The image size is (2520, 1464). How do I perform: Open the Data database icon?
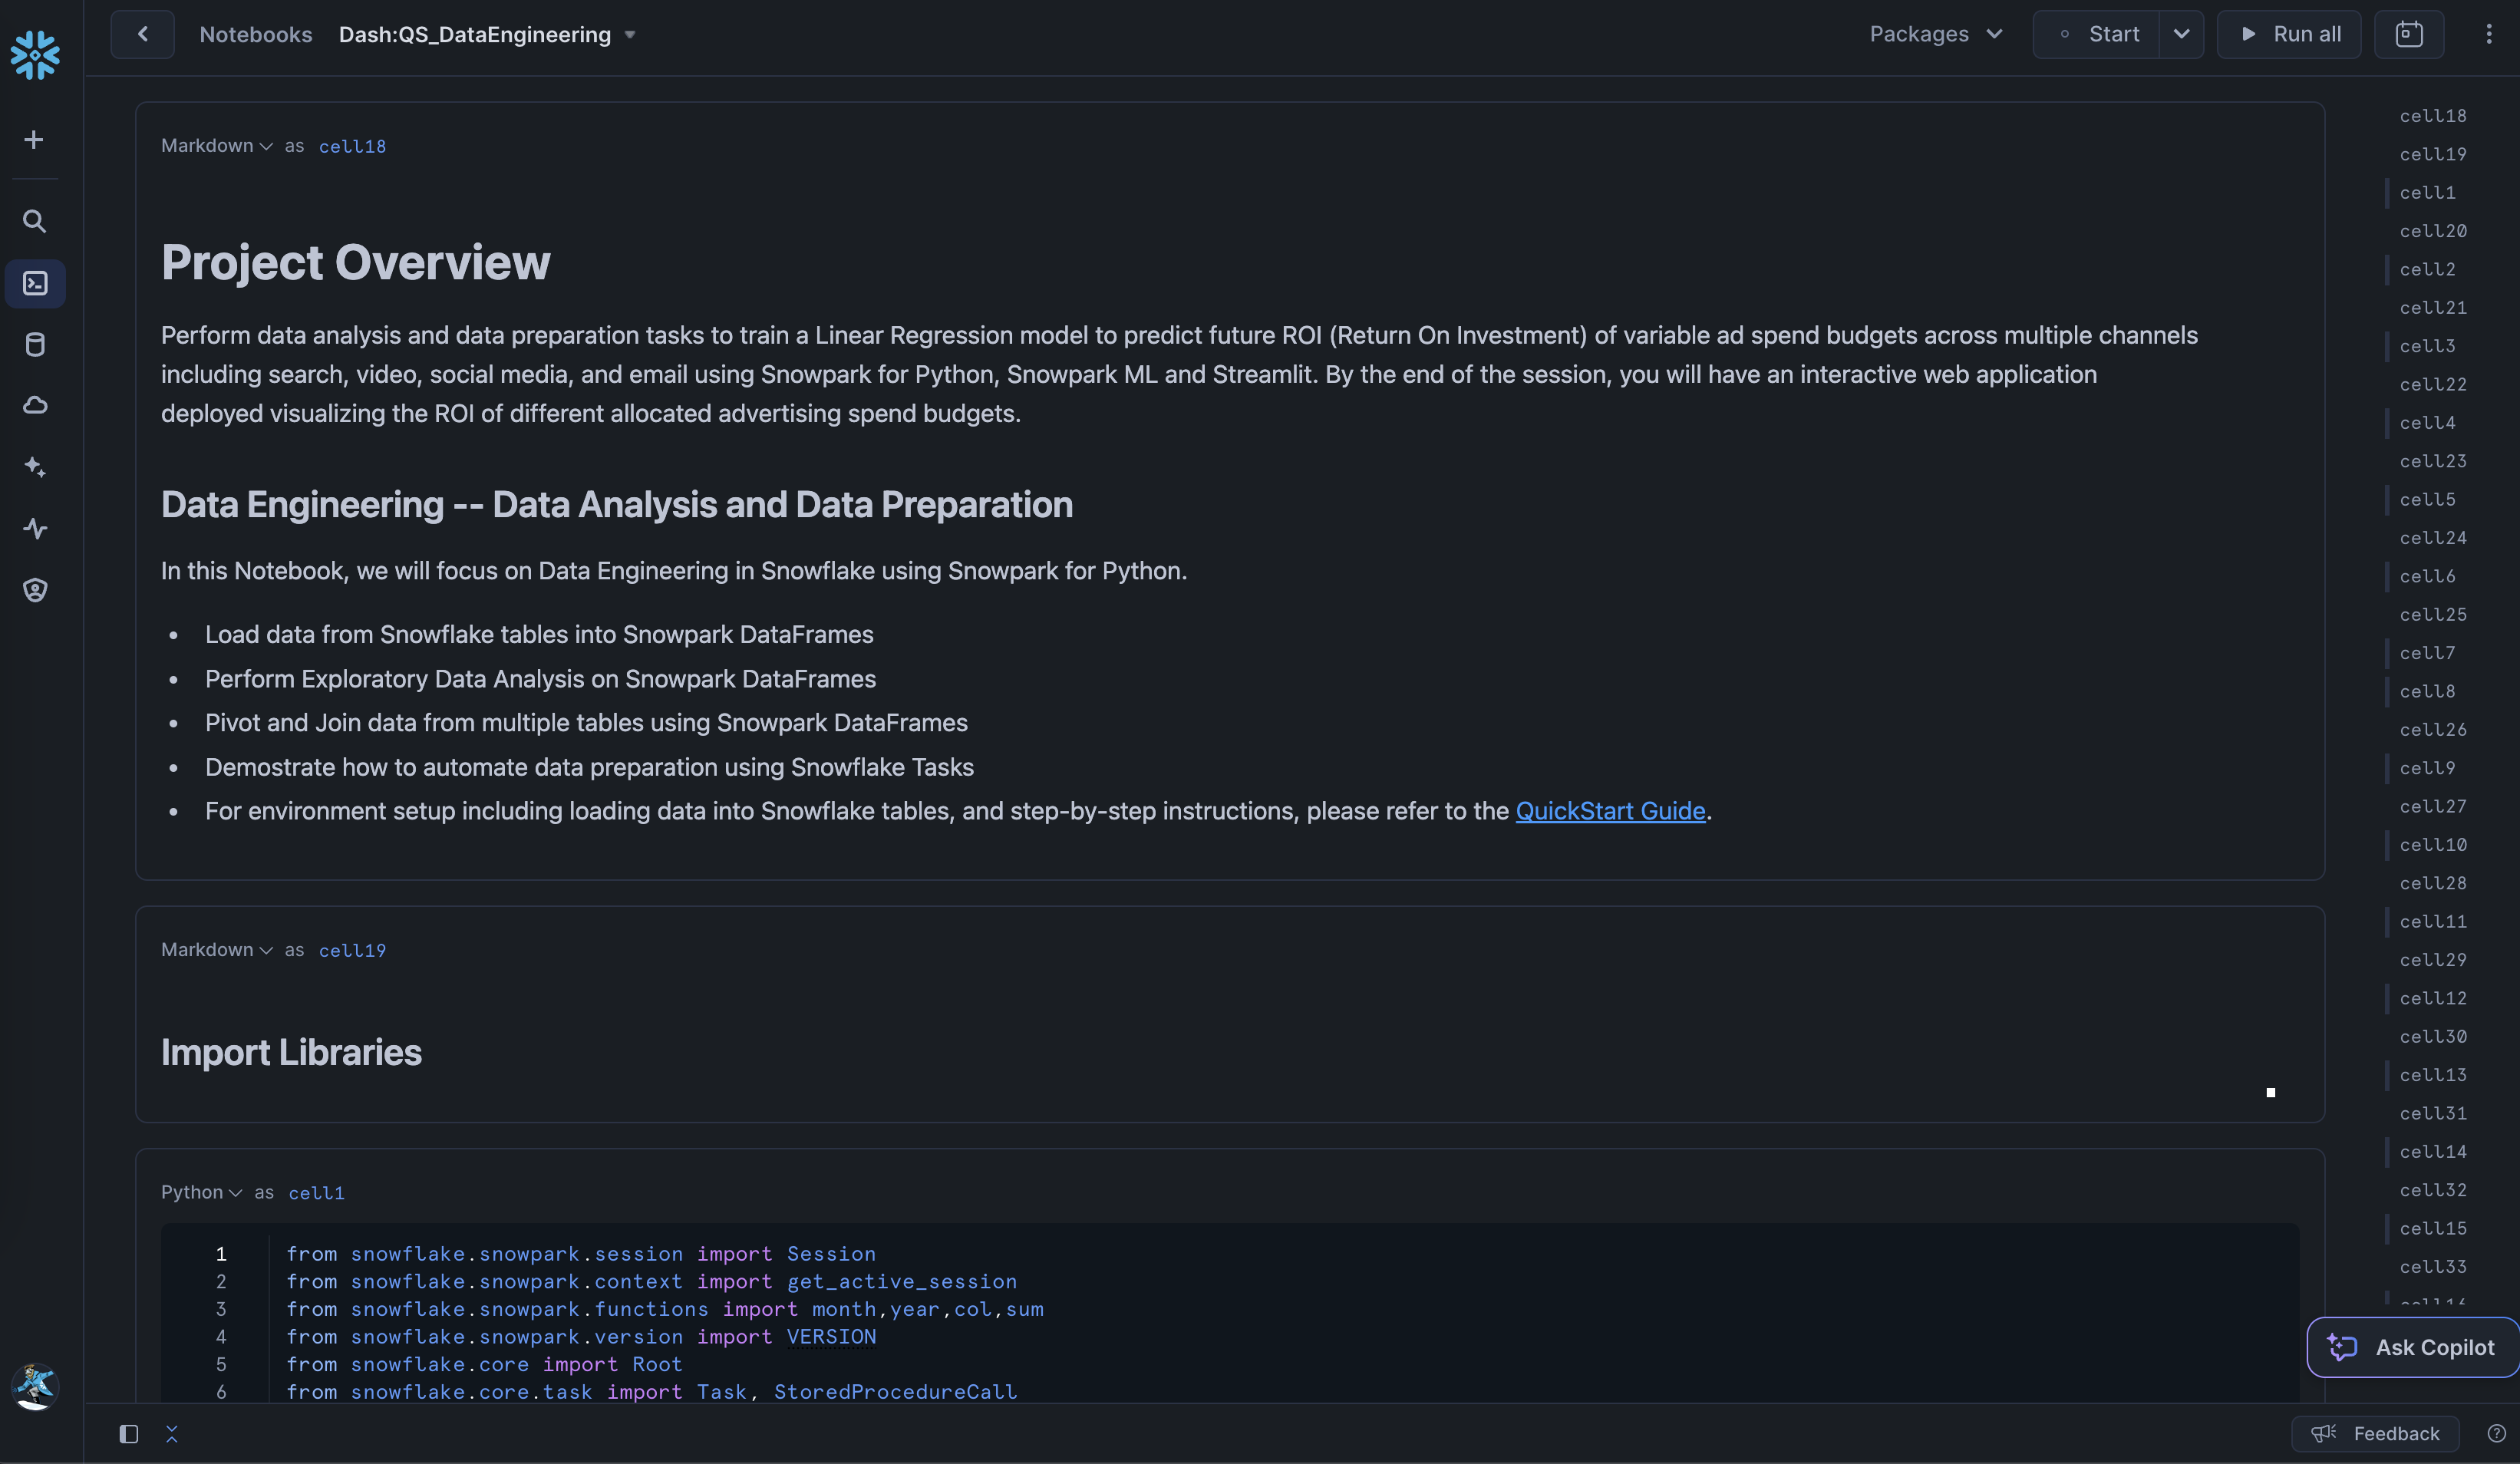pyautogui.click(x=35, y=345)
